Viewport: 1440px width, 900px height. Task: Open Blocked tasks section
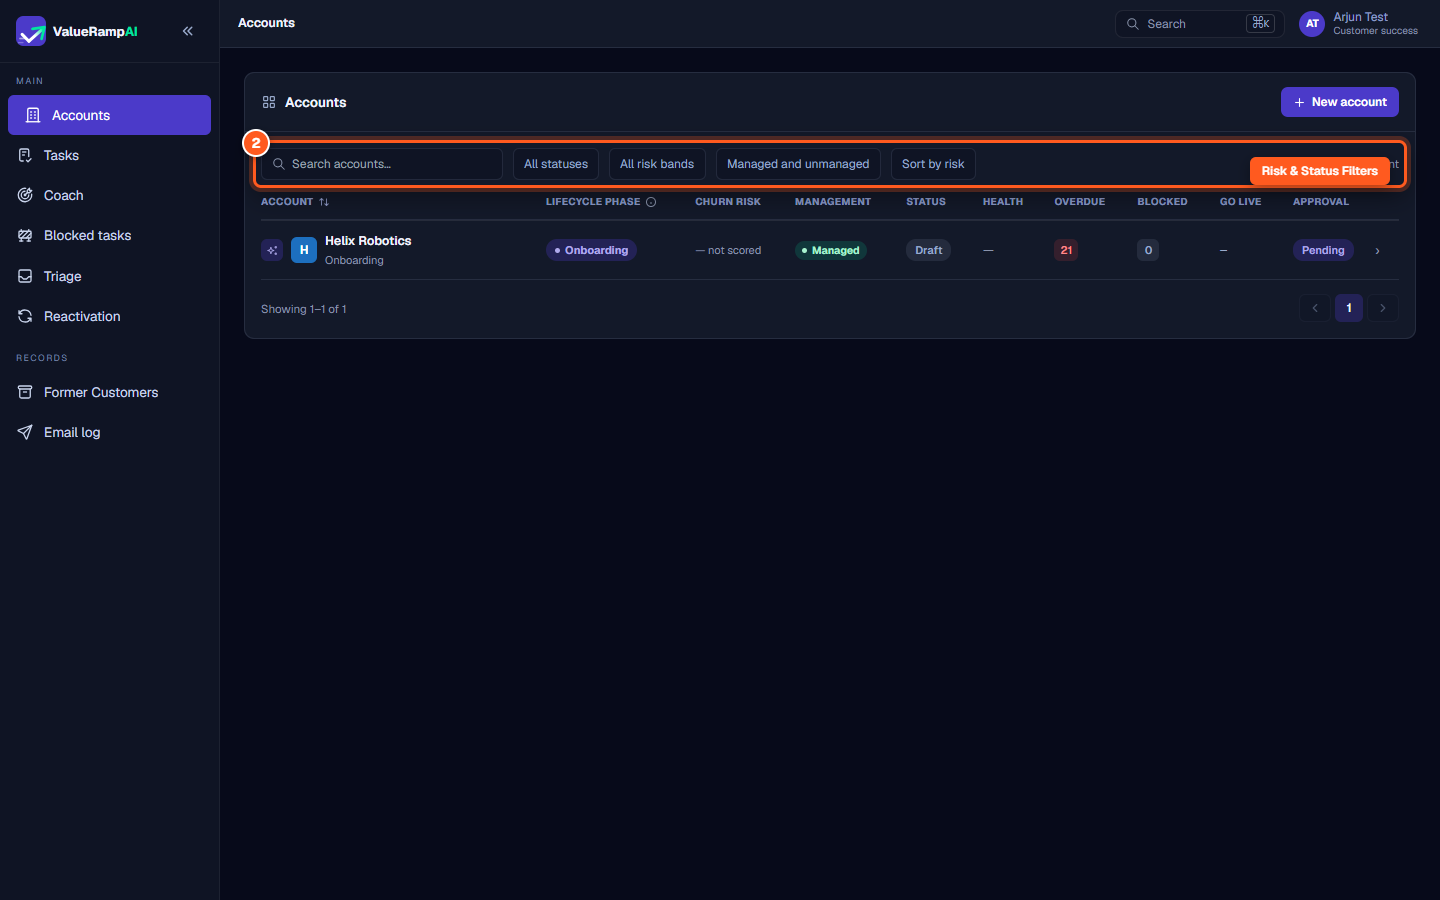pos(109,235)
